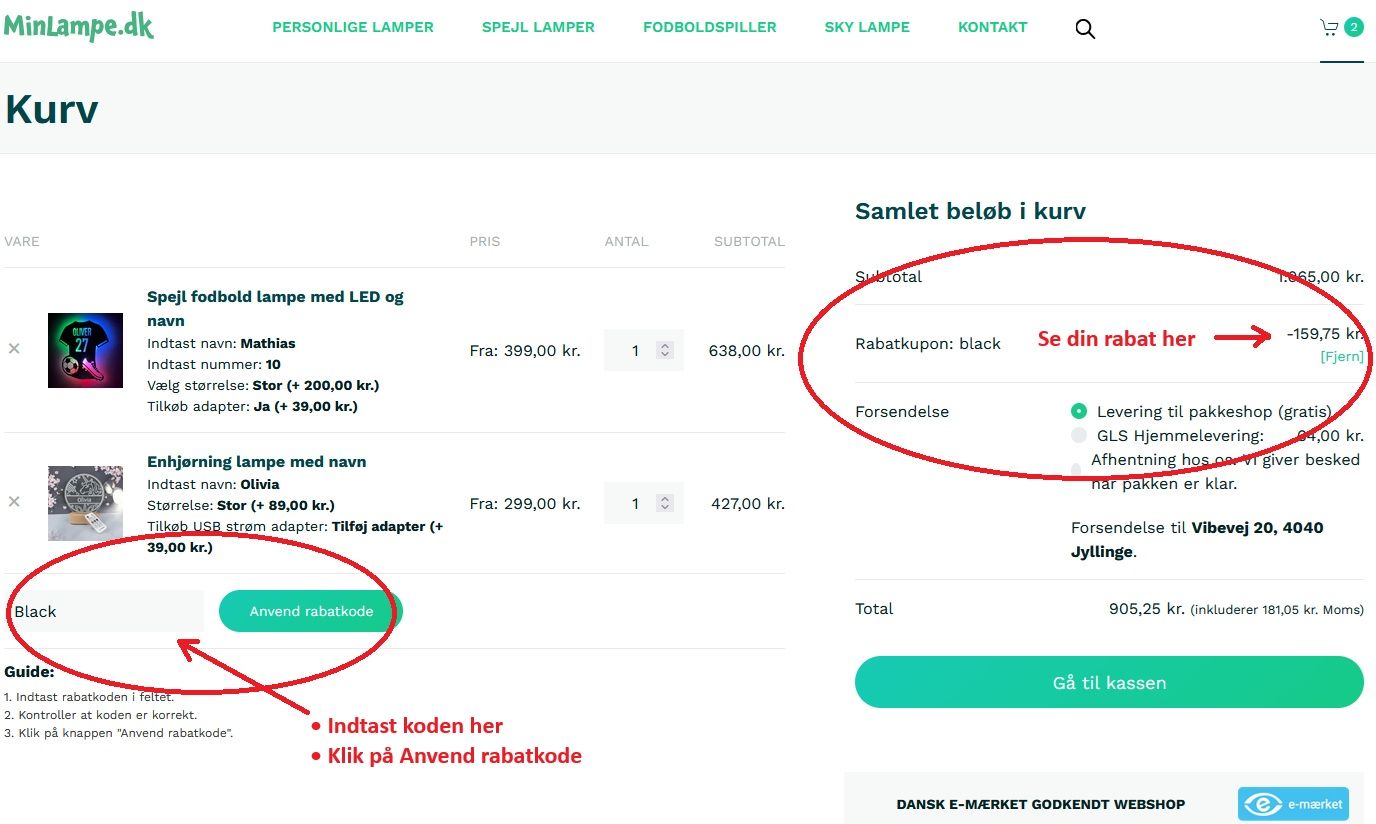Select Levering til pakkeshop shipping option

[x=1079, y=411]
